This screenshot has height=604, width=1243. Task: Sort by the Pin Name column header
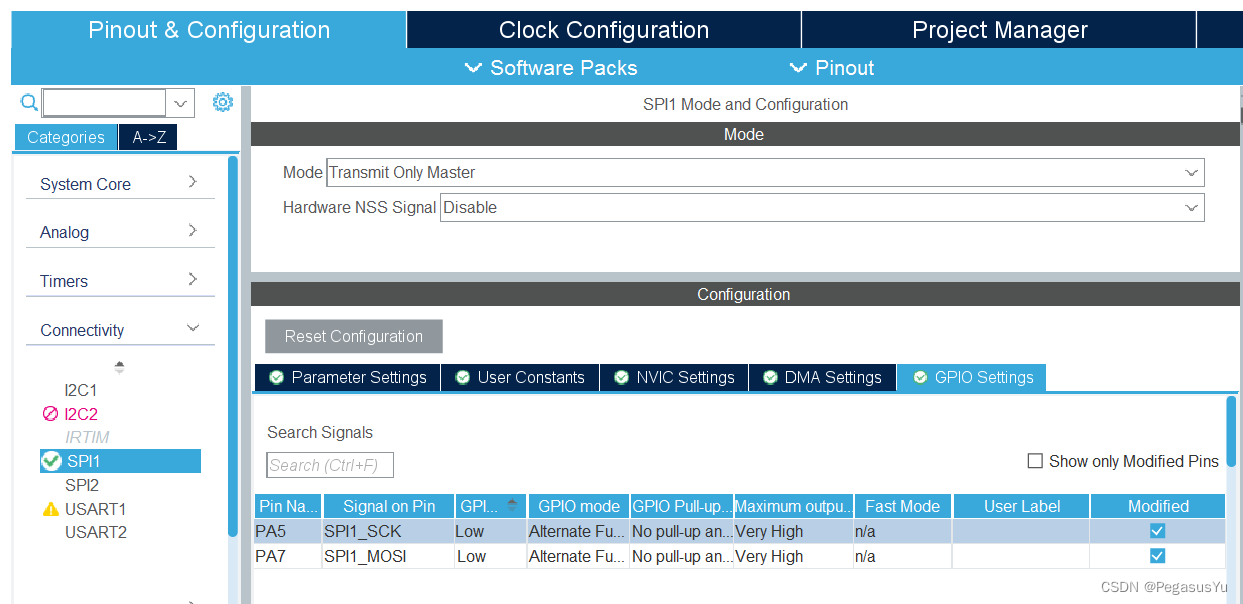click(288, 506)
